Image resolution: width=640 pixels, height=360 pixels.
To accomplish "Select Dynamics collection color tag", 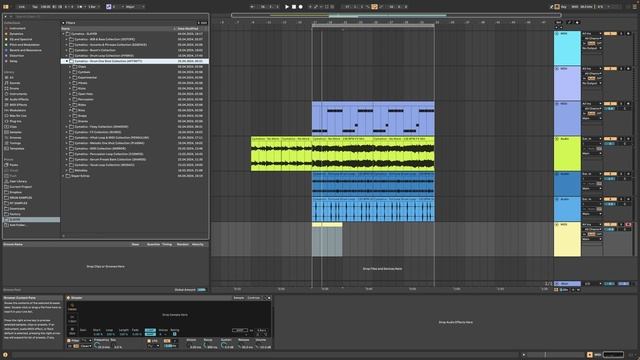I will 16,34.
